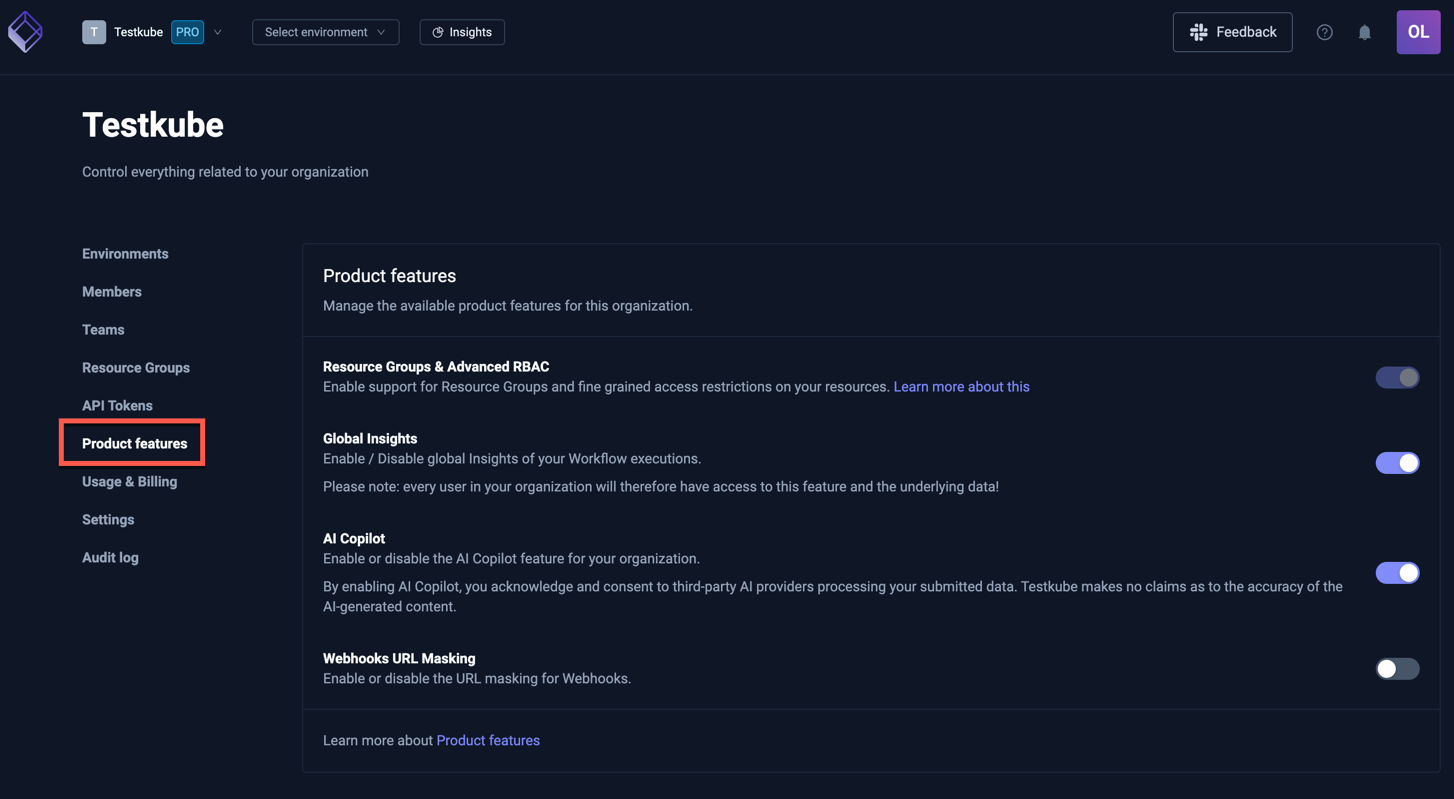Open the help question mark icon
Image resolution: width=1454 pixels, height=799 pixels.
coord(1324,31)
